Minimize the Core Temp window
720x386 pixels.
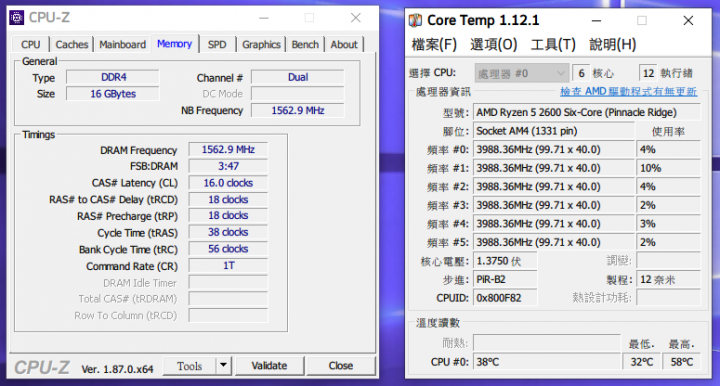pyautogui.click(x=596, y=21)
